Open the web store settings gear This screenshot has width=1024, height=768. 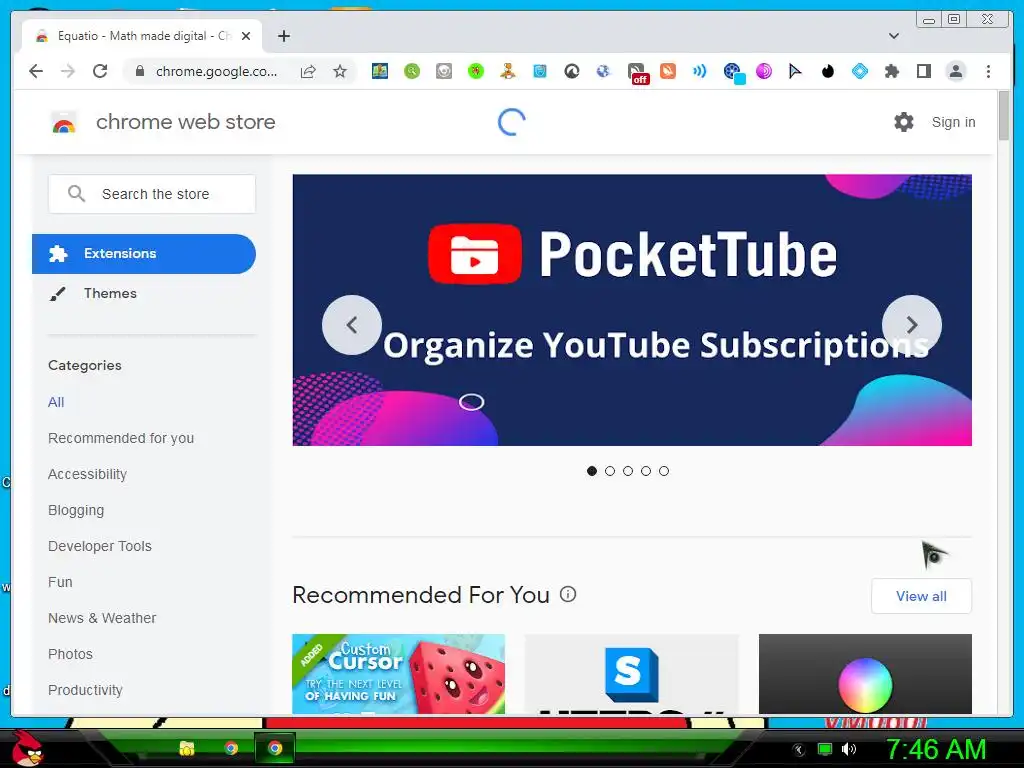[904, 122]
